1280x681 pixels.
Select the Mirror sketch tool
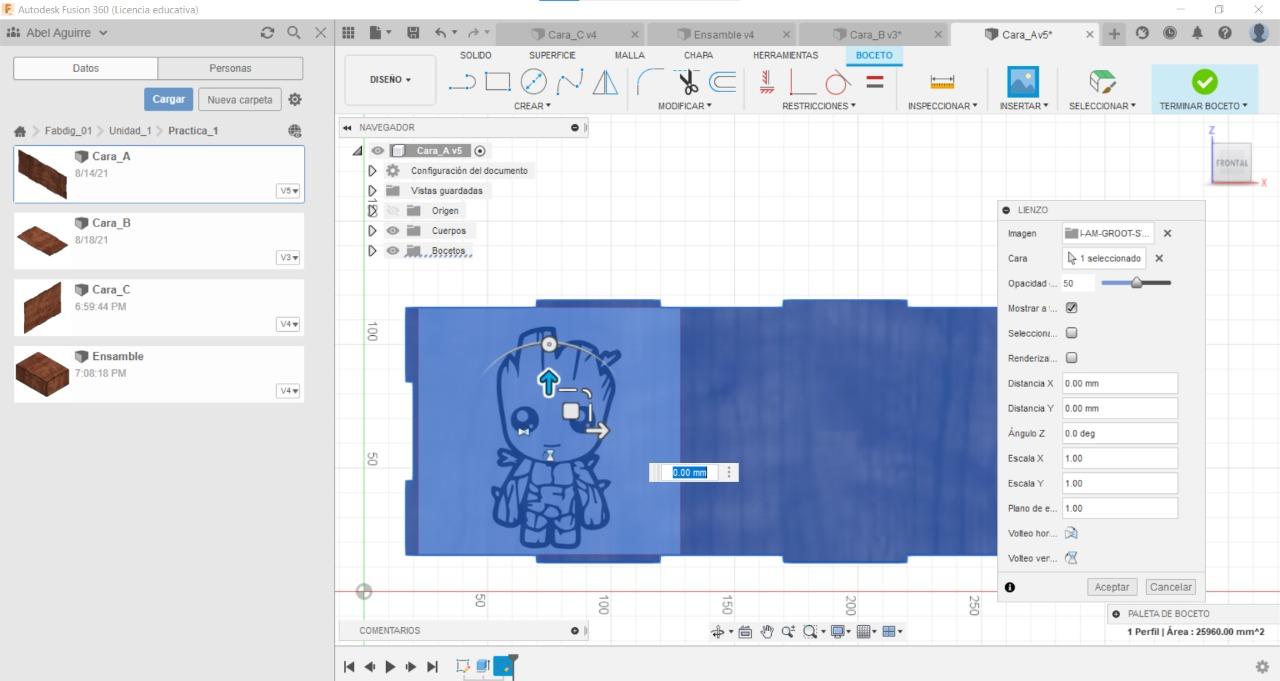[605, 82]
